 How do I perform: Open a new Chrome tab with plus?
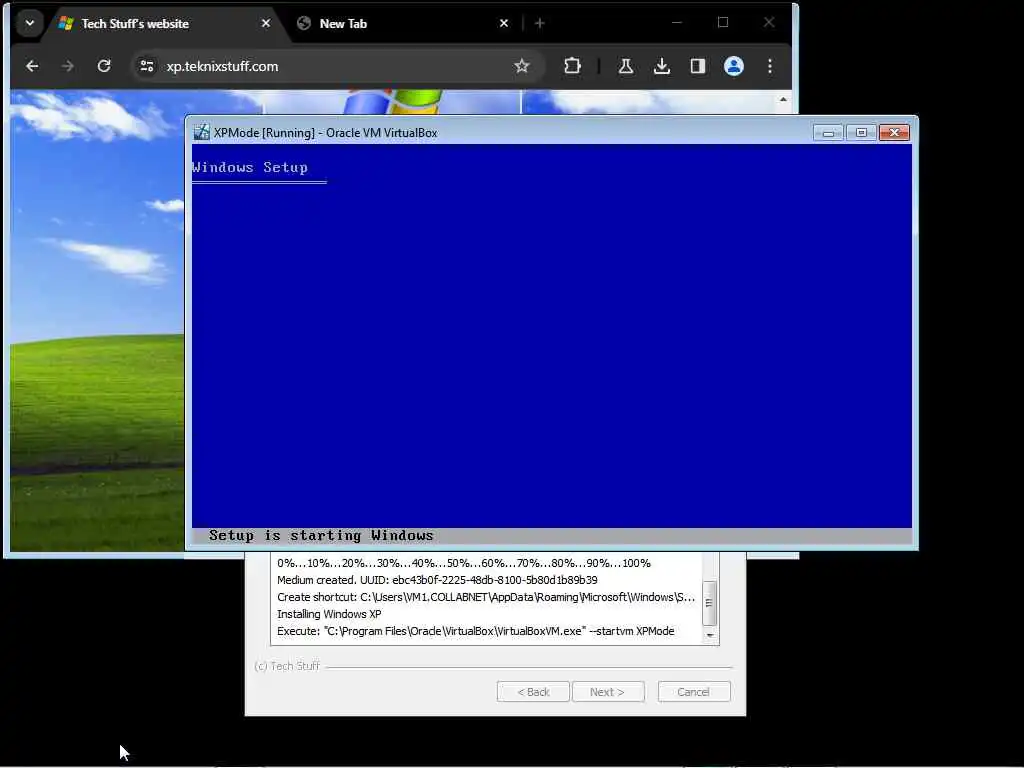point(539,24)
